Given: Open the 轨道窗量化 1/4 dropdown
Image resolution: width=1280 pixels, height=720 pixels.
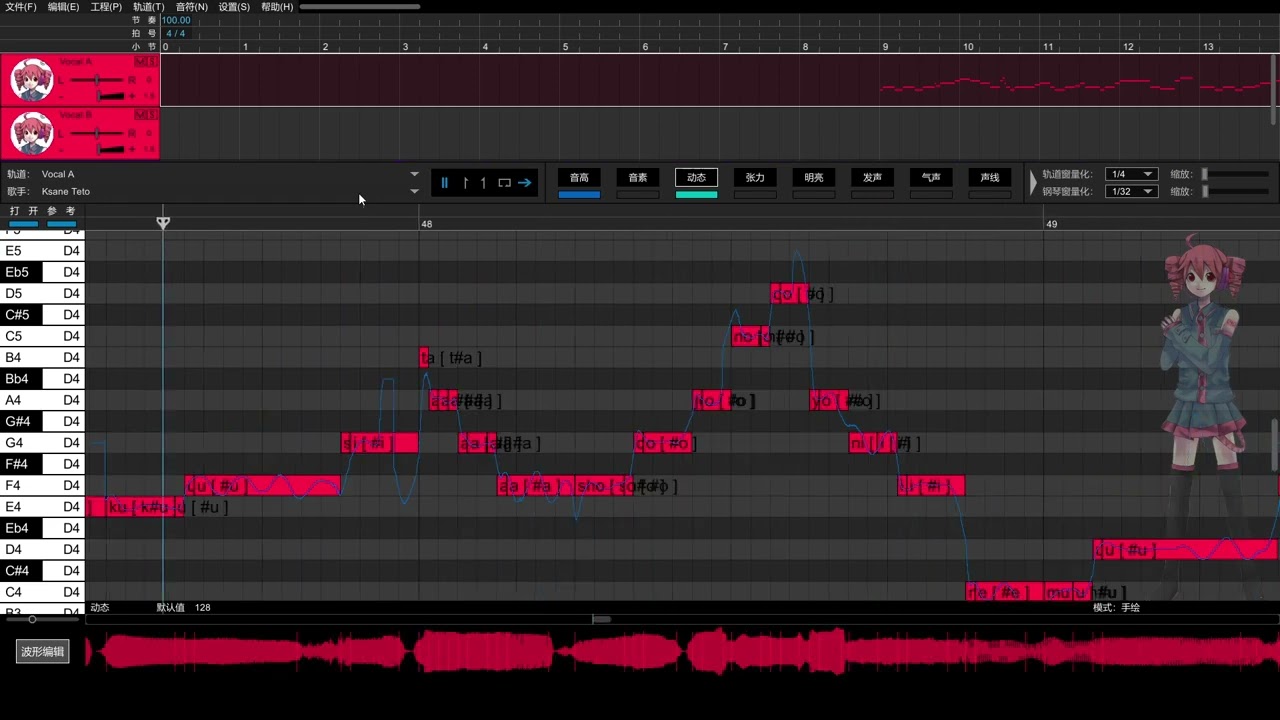Looking at the screenshot, I should [1131, 174].
